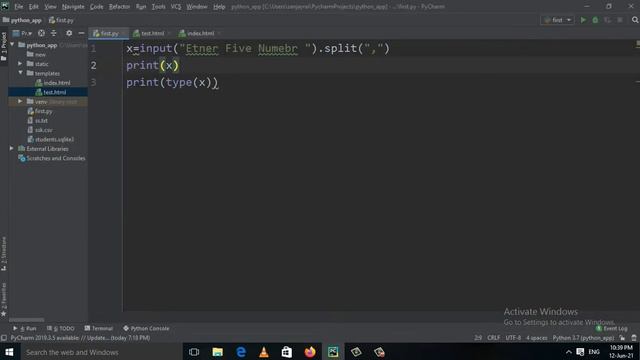Select the first.py editor tab
The image size is (640, 360).
click(109, 33)
